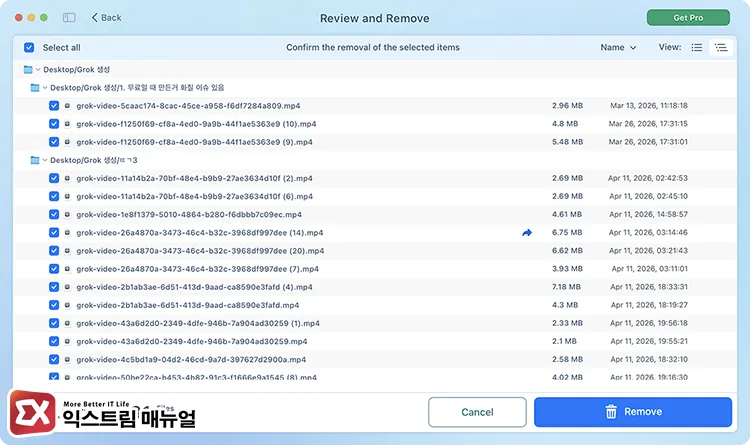The image size is (750, 445).
Task: Switch to grouped outline view icon
Action: 721,47
